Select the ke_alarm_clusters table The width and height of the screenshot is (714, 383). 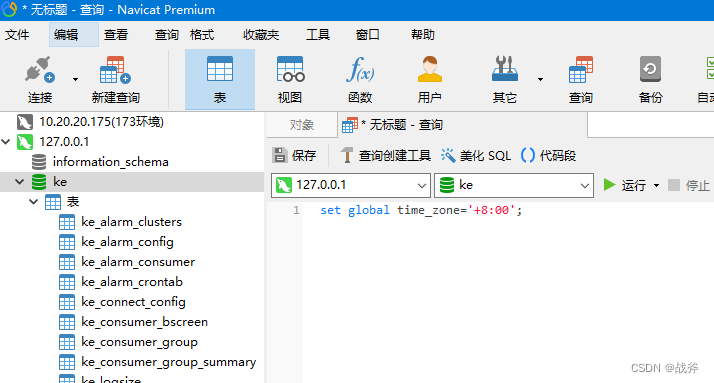[x=131, y=222]
